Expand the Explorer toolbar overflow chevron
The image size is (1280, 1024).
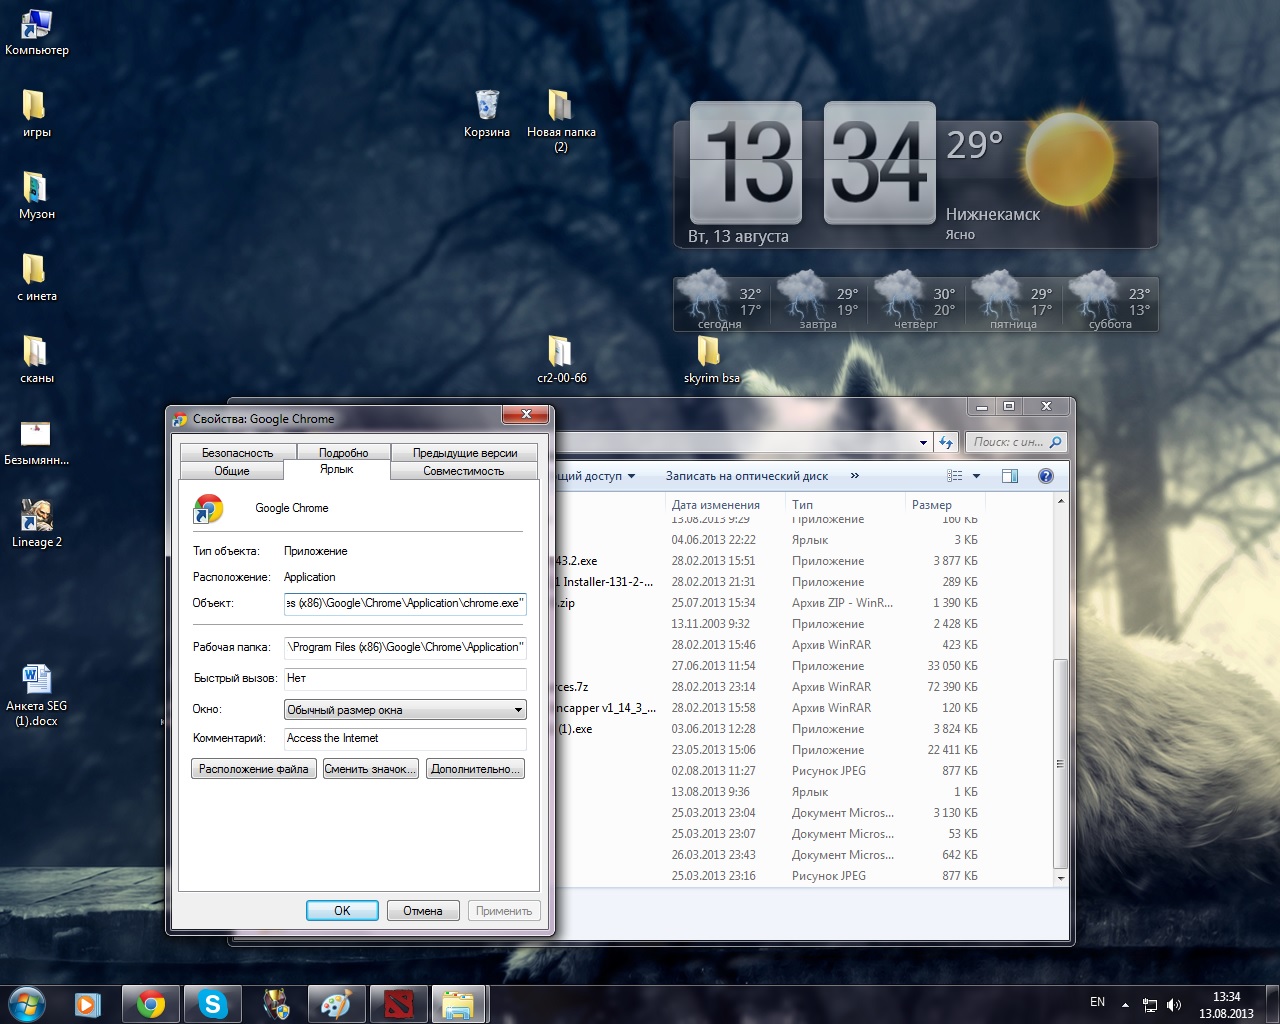[x=854, y=476]
